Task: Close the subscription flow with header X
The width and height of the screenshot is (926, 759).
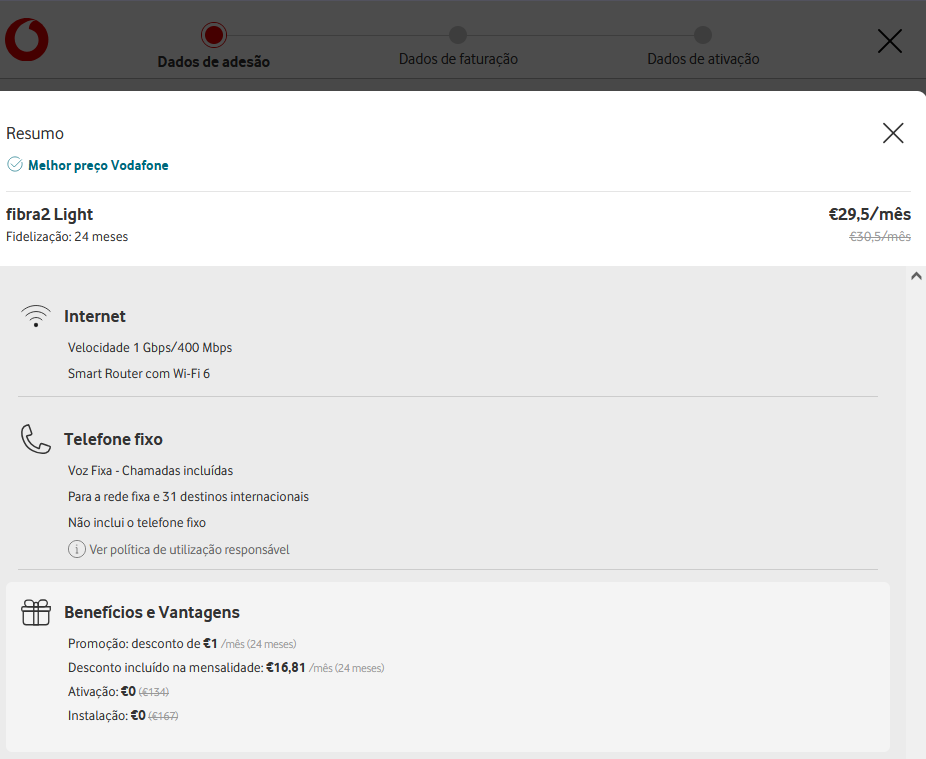Action: 889,41
